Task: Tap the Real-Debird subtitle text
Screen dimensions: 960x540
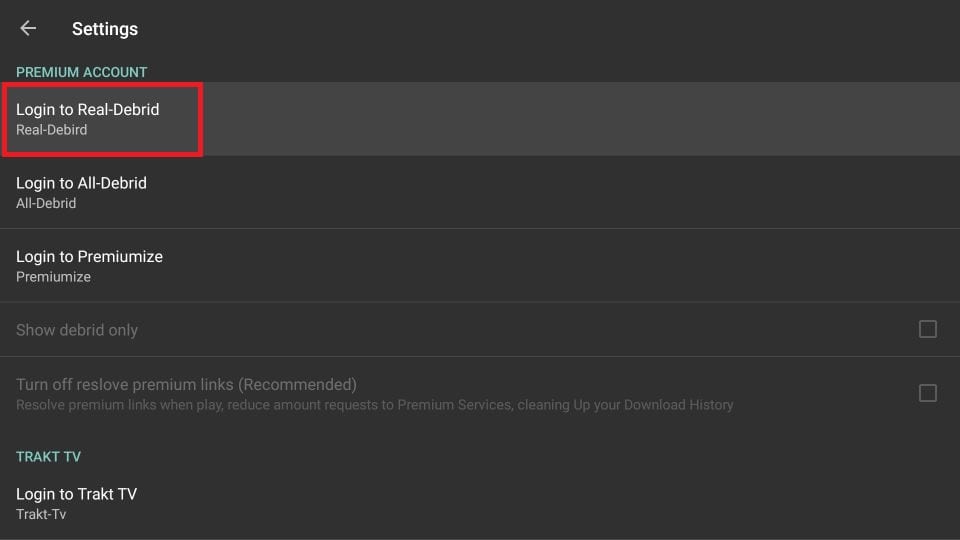Action: [x=51, y=130]
